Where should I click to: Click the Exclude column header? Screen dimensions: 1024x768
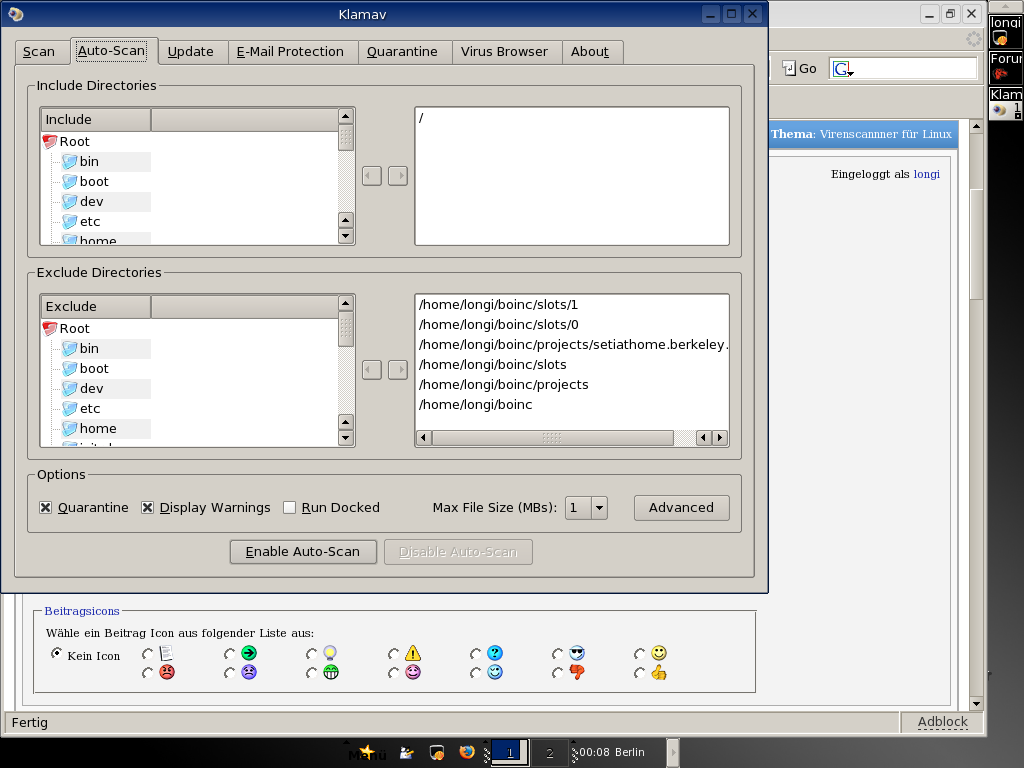click(x=96, y=306)
